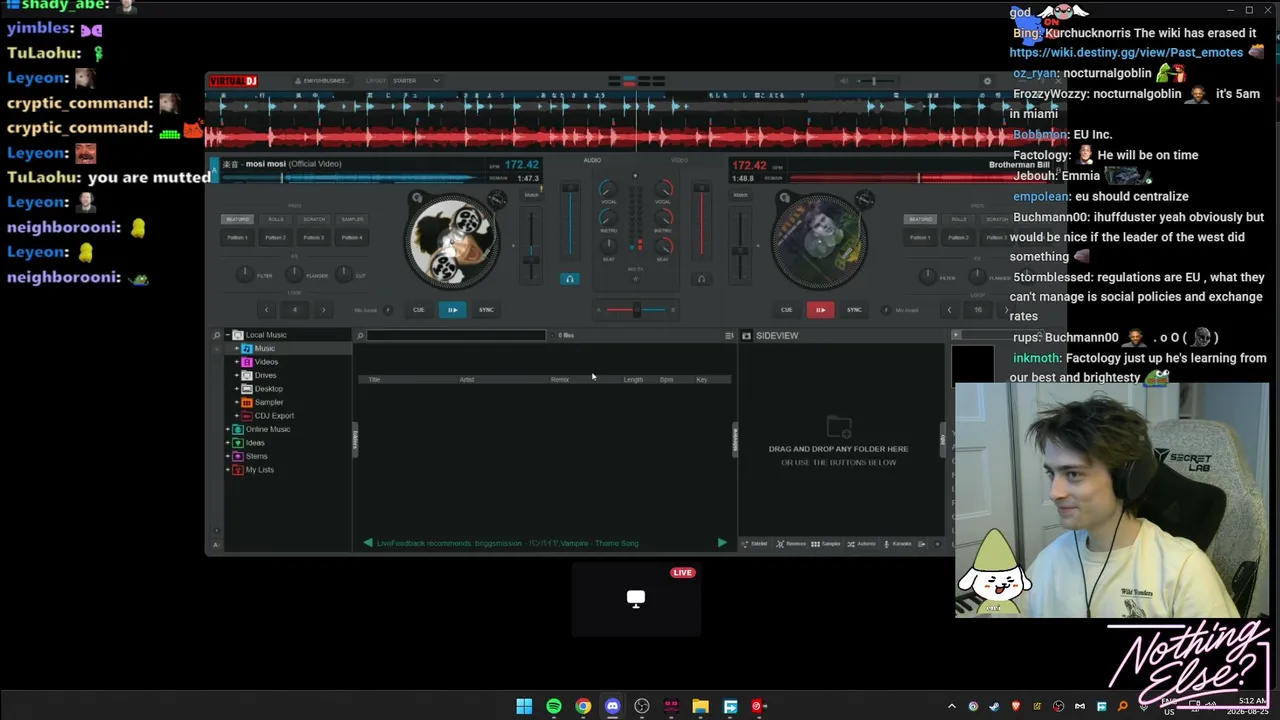Click the left deck Mix Assist icon
The image size is (1280, 720).
388,310
